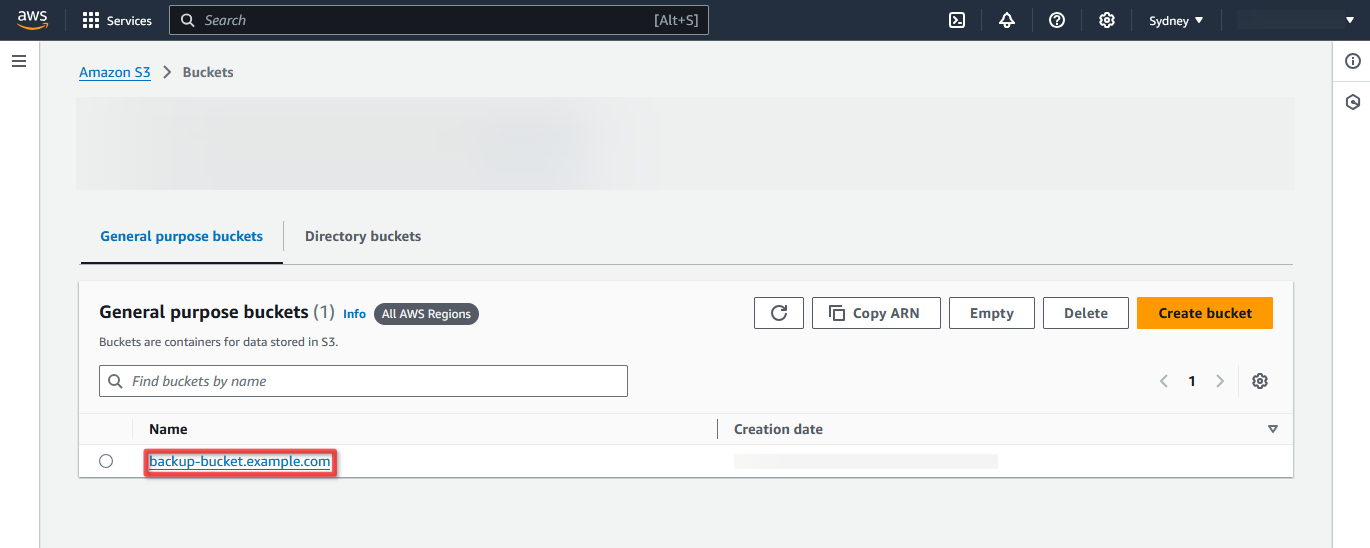The width and height of the screenshot is (1370, 548).
Task: Launch the CloudShell terminal icon
Action: pyautogui.click(x=957, y=20)
